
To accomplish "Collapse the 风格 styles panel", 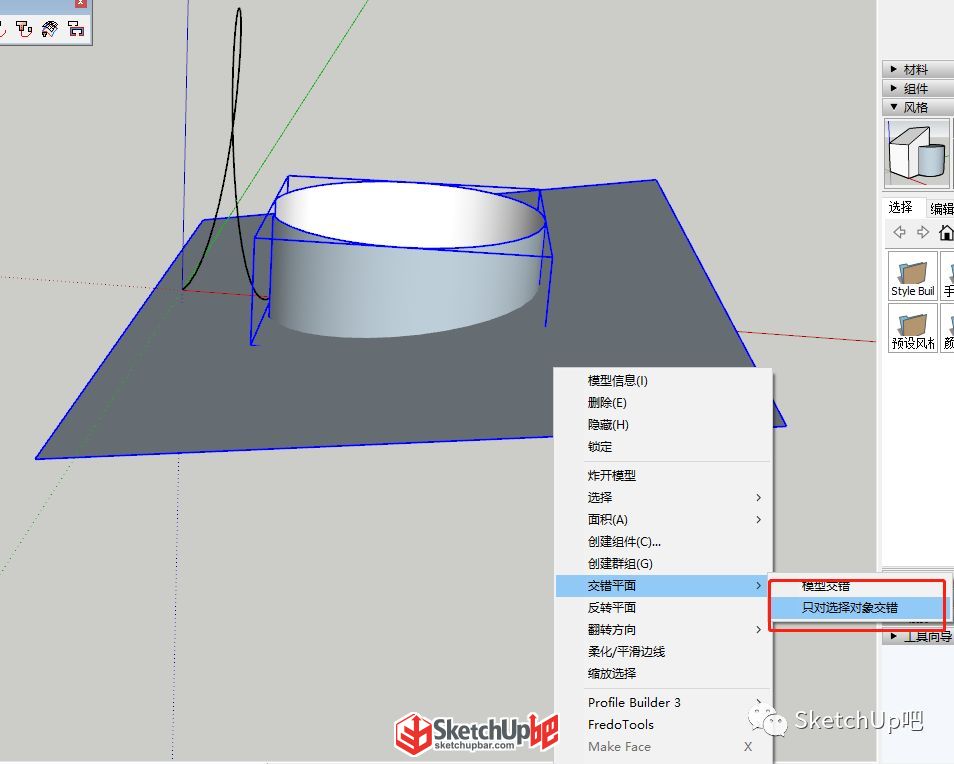I will [918, 107].
